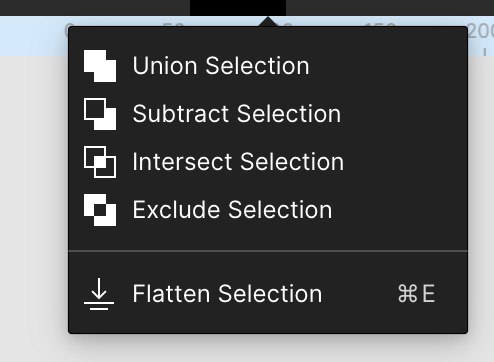The image size is (494, 362).
Task: Click the Exclude Selection shape icon
Action: pos(100,210)
